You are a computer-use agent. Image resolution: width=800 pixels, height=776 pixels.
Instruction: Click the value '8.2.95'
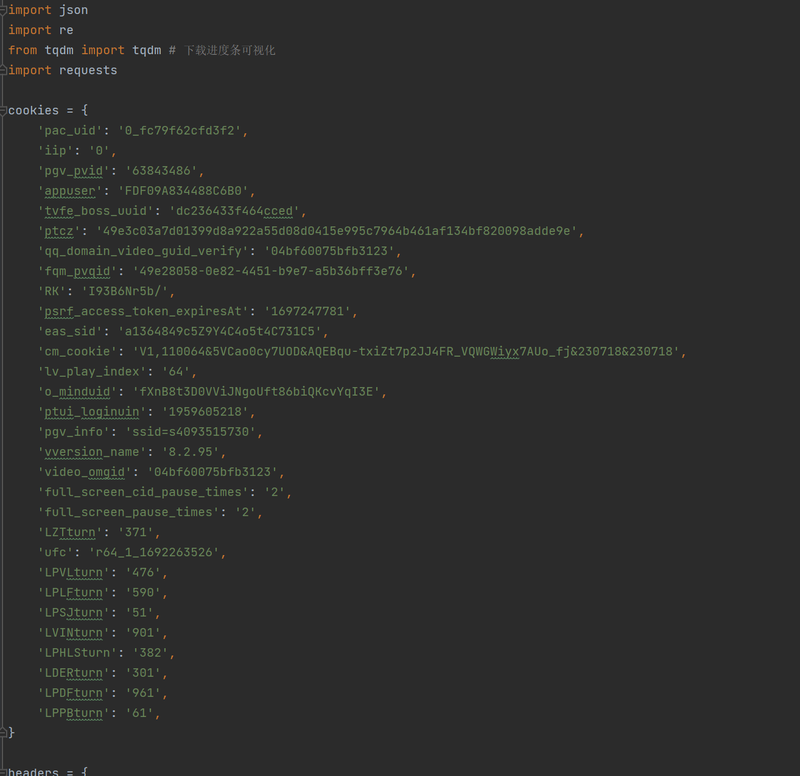(x=190, y=452)
